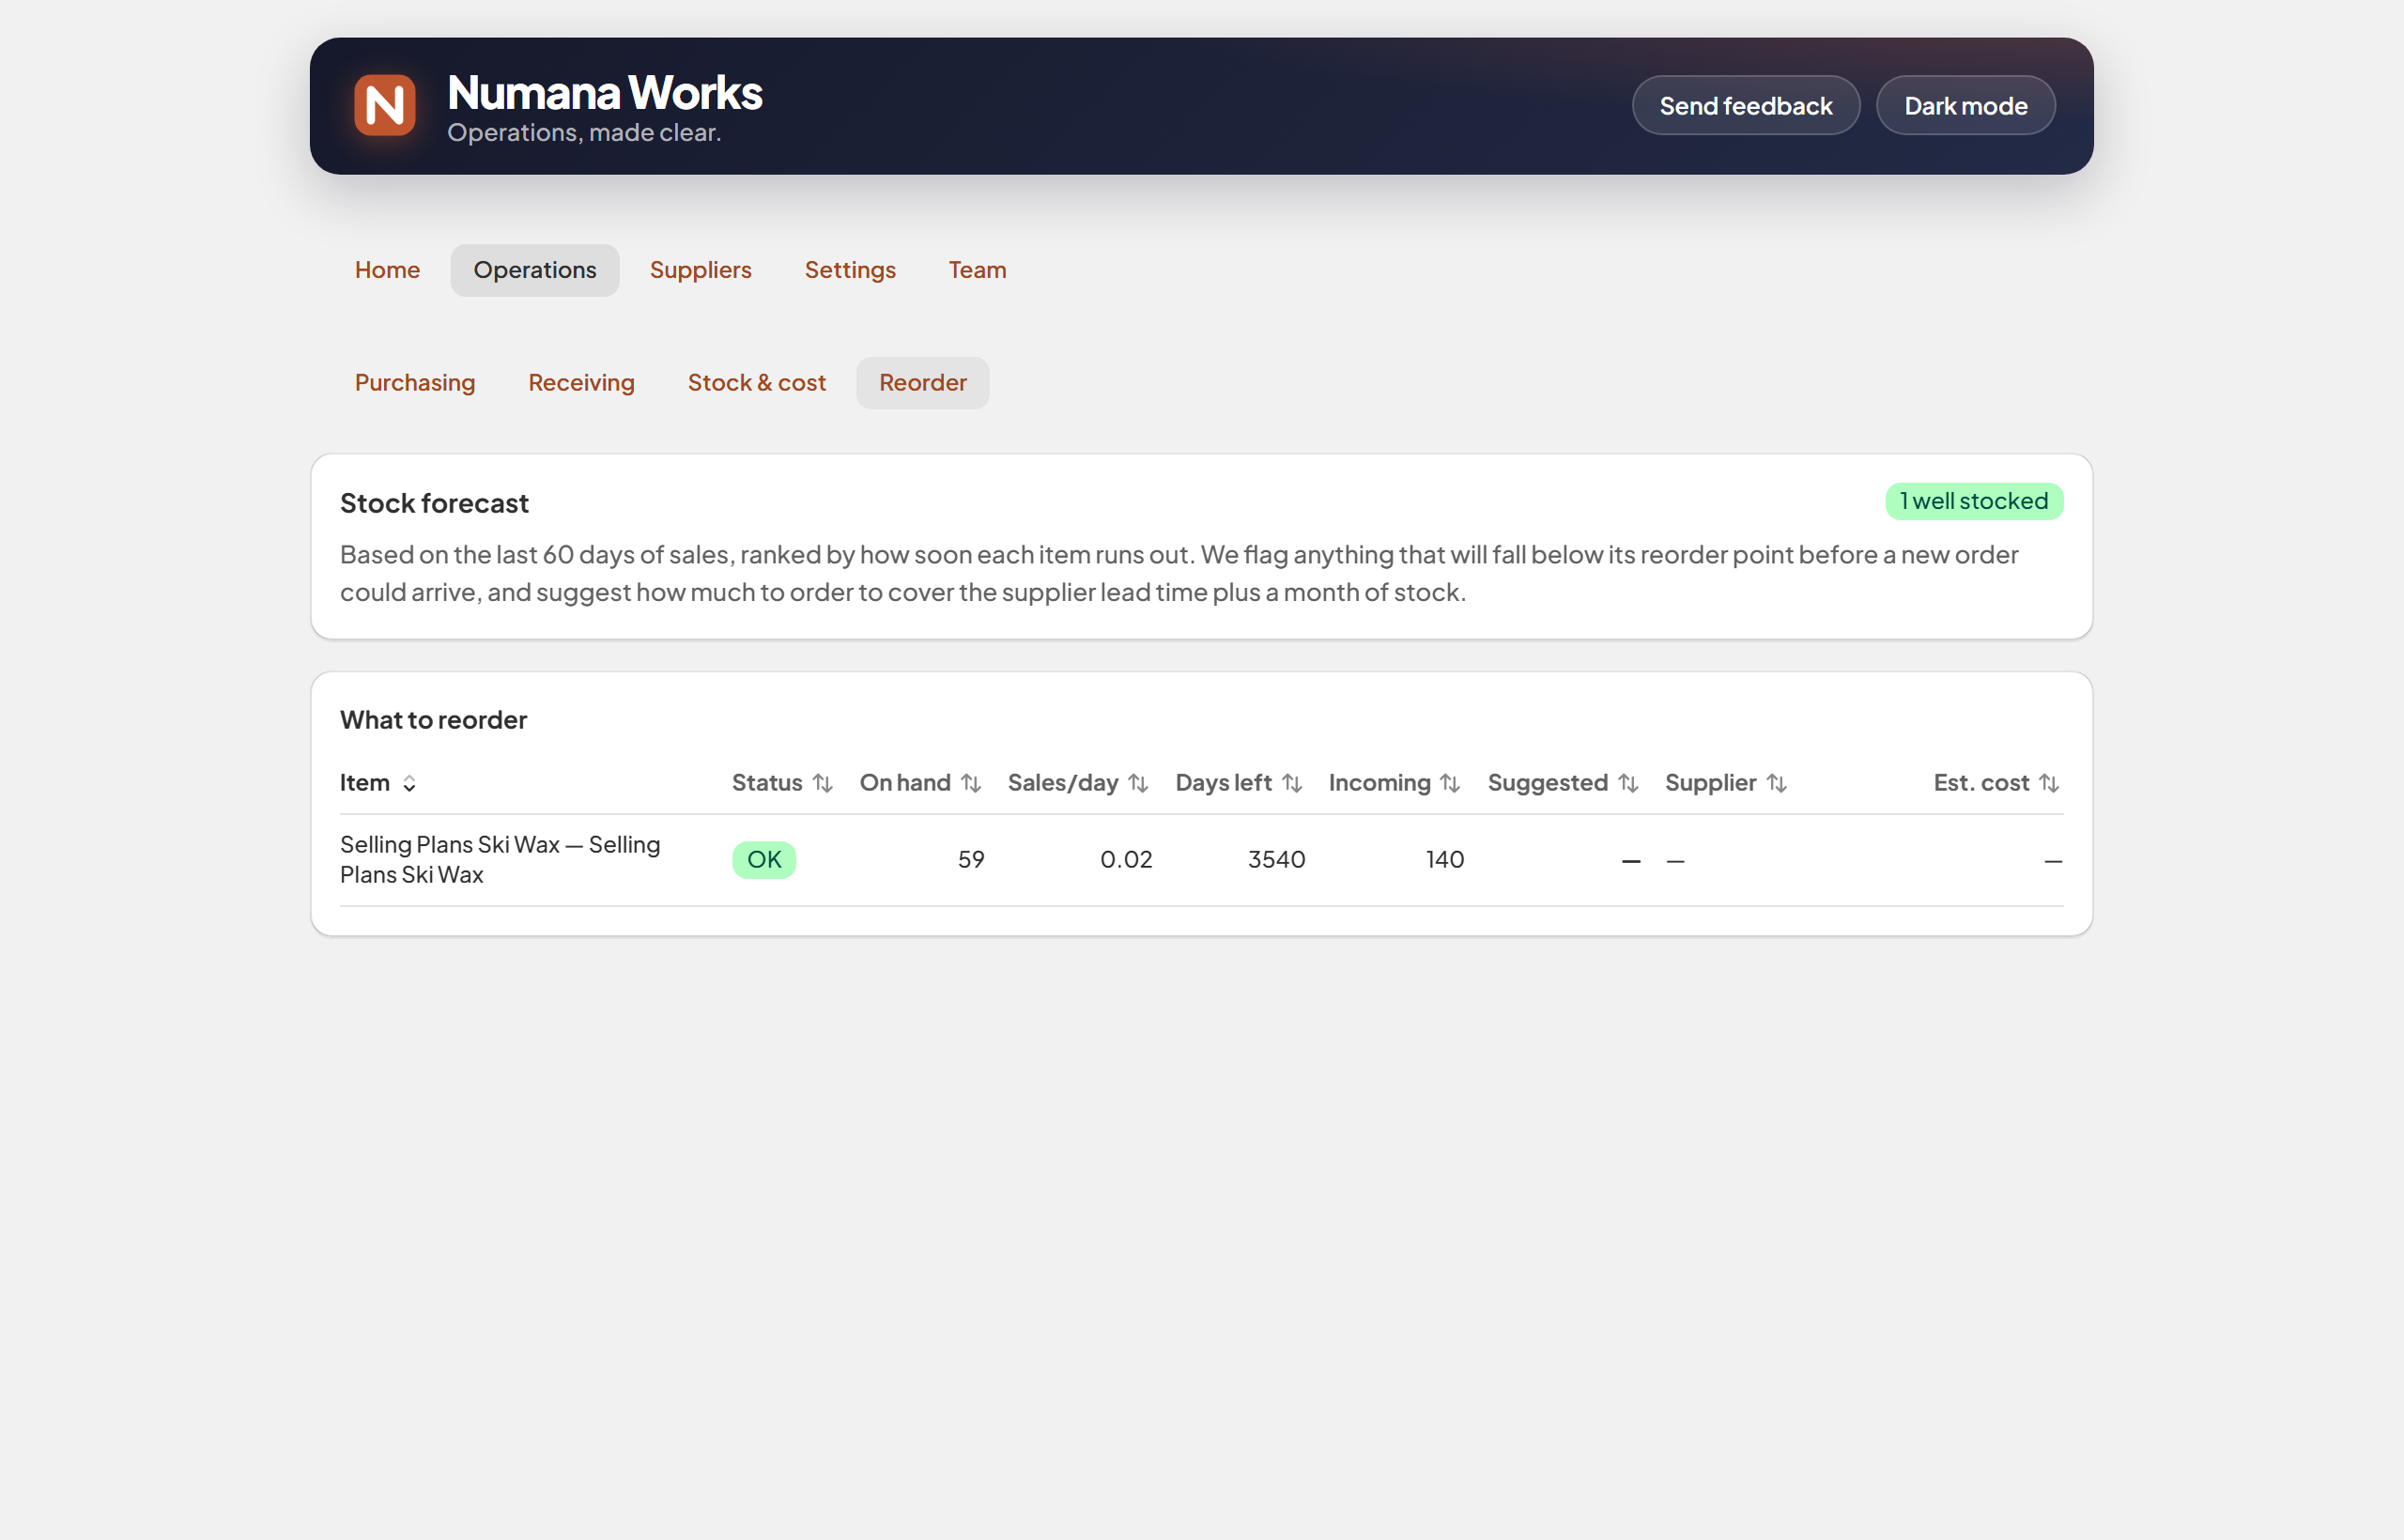Click the Days left value 3540
Screen dimensions: 2404x1540
pos(1277,860)
